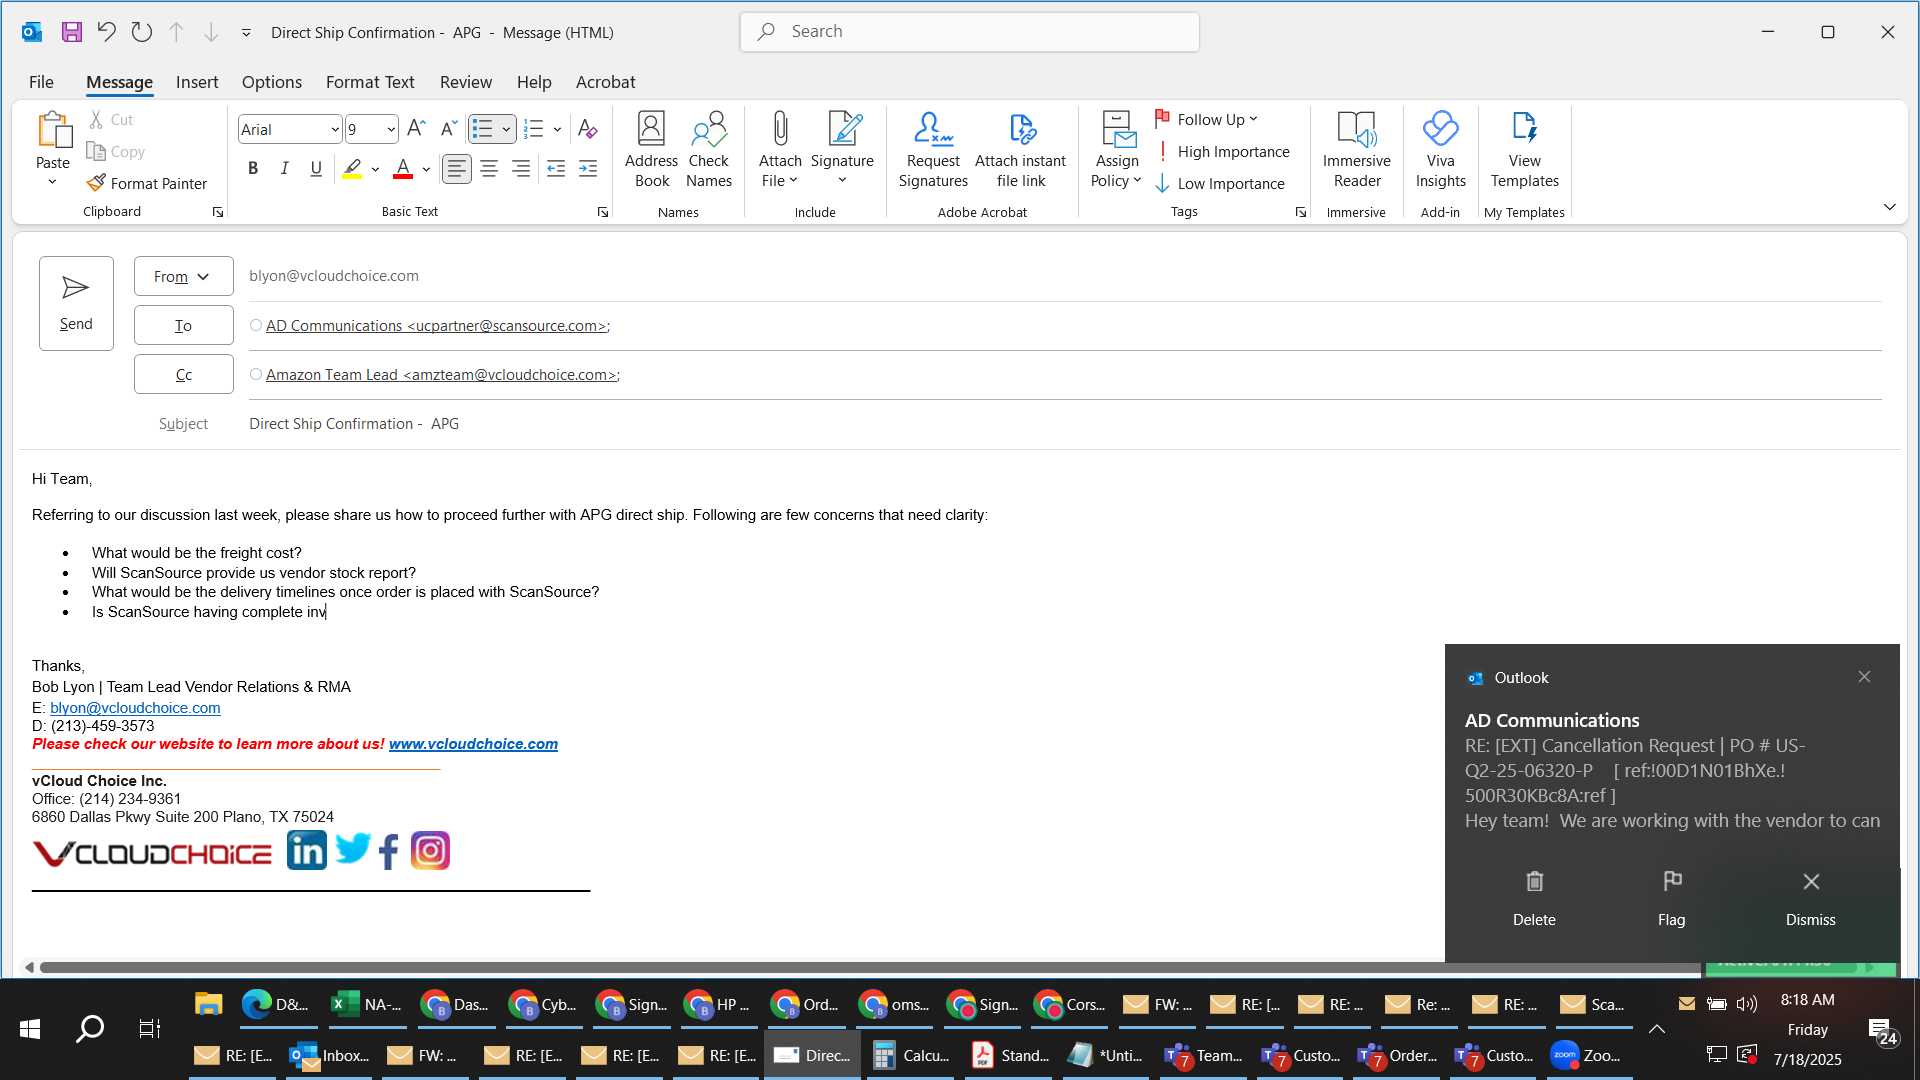The height and width of the screenshot is (1080, 1920).
Task: Click the Redo arrow in the title bar
Action: 141,32
